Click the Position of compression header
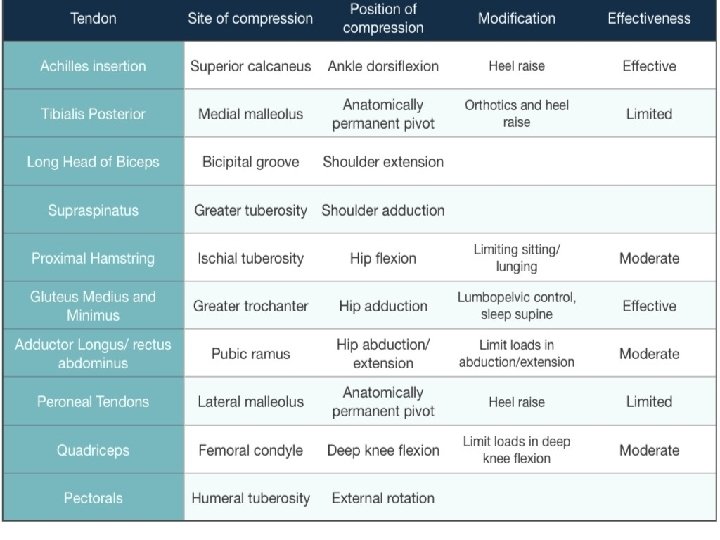The height and width of the screenshot is (540, 720). pos(383,19)
